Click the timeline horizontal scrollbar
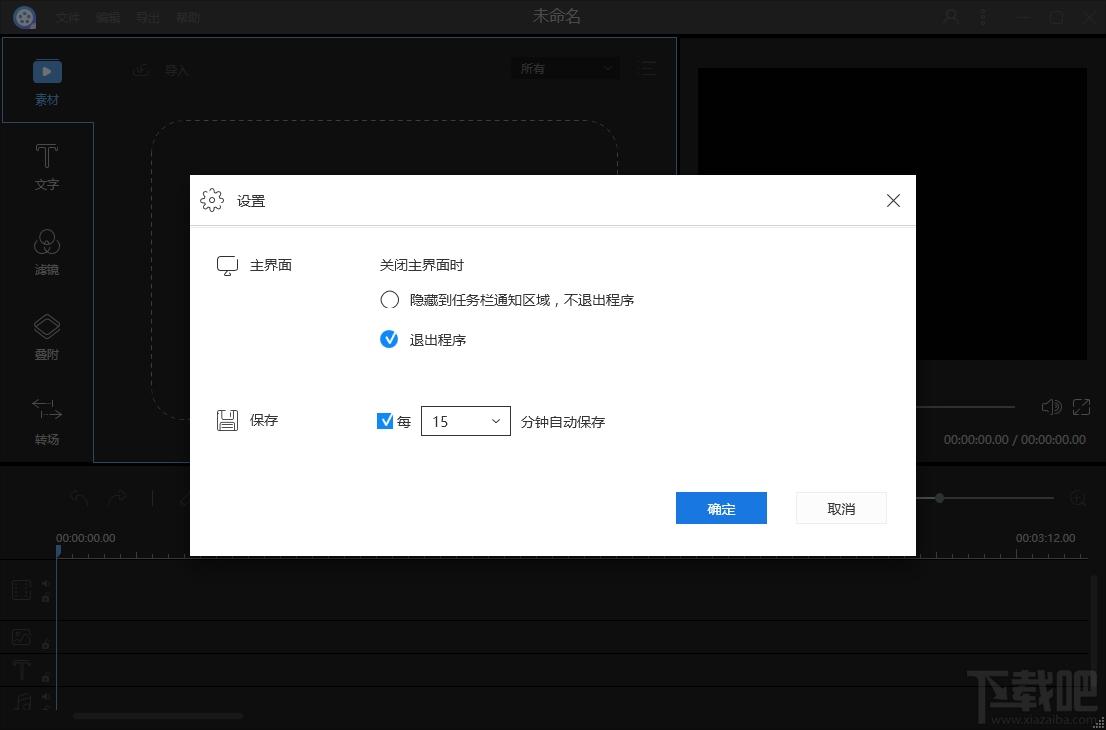 tap(157, 716)
